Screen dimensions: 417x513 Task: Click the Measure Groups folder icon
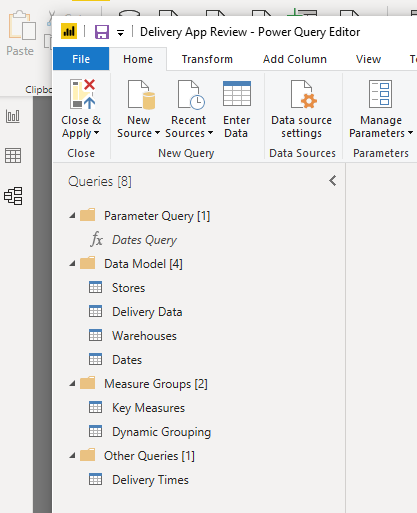coord(88,383)
